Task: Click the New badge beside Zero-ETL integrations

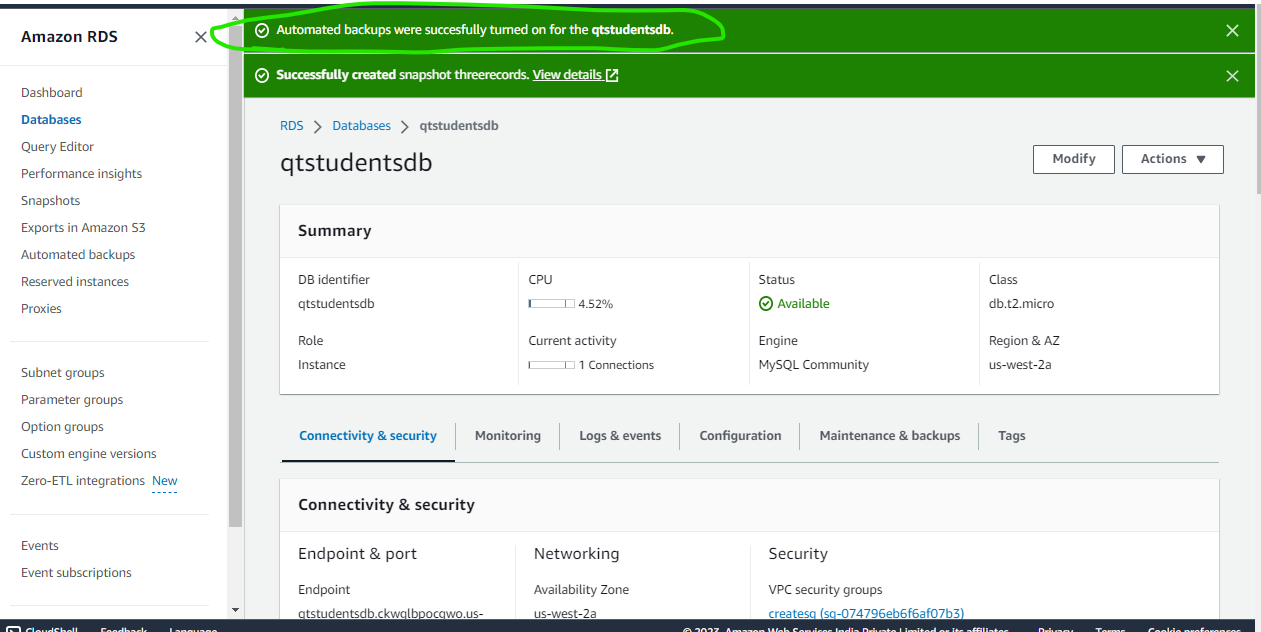Action: click(164, 481)
